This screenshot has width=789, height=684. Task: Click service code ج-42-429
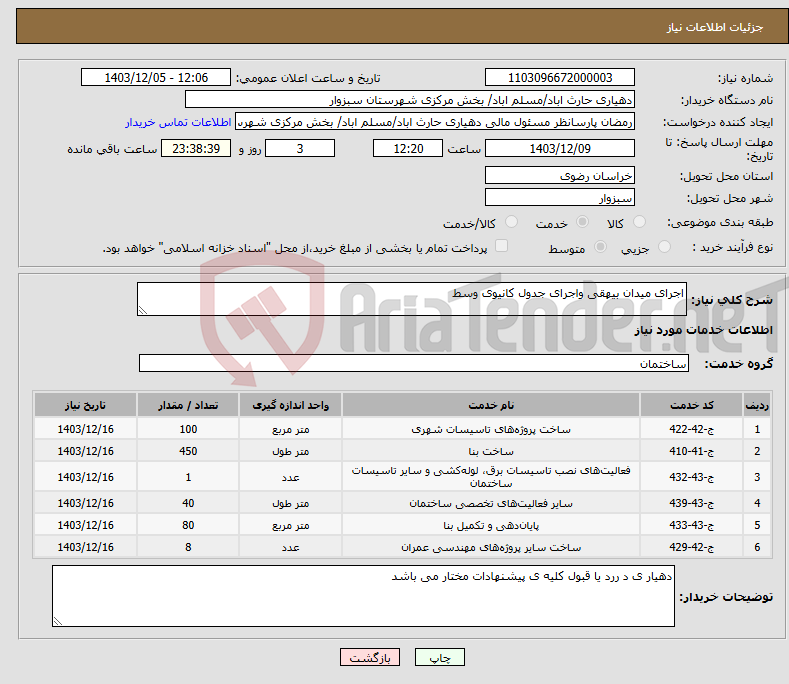[x=691, y=547]
